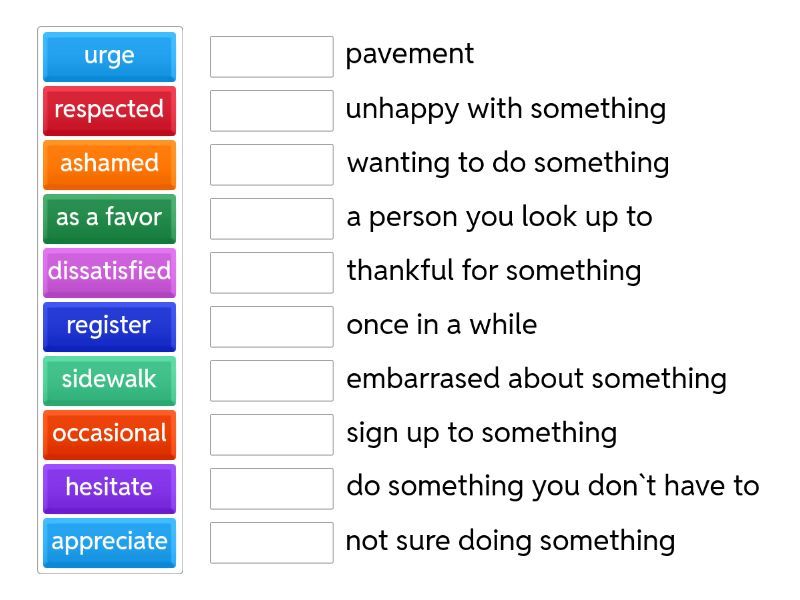Image resolution: width=800 pixels, height=600 pixels.
Task: Select the box next to 'wanting to do something'
Action: click(271, 164)
